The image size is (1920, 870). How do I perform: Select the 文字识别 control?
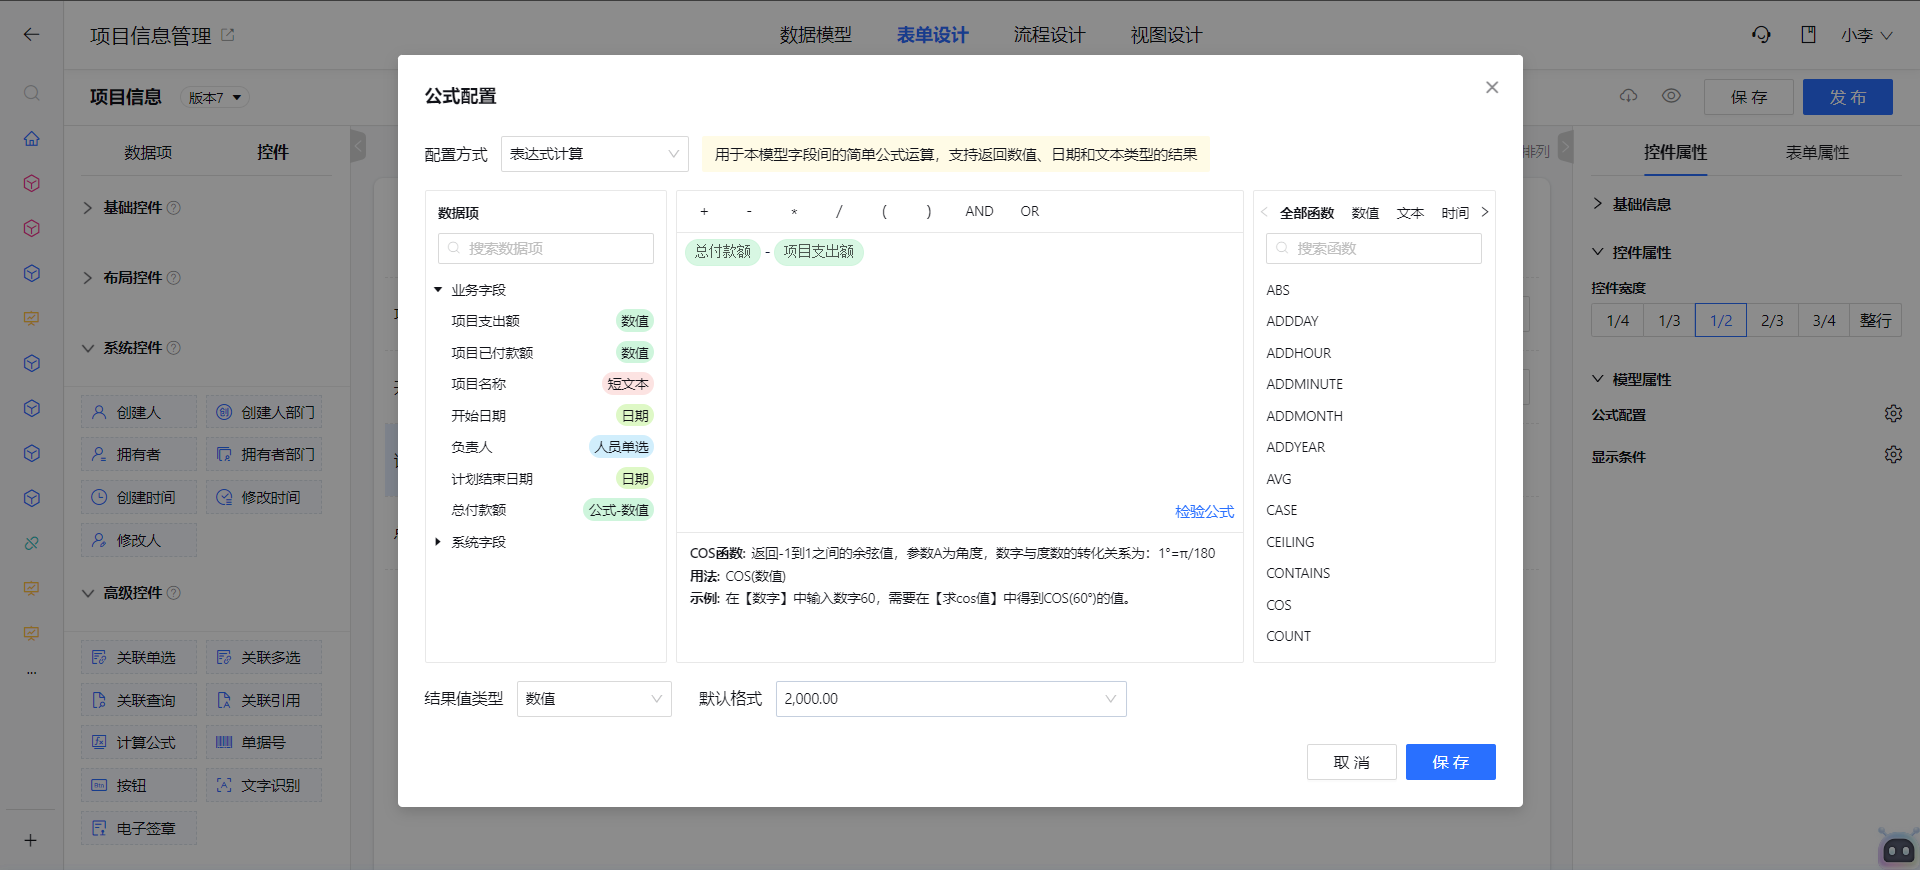(x=264, y=785)
